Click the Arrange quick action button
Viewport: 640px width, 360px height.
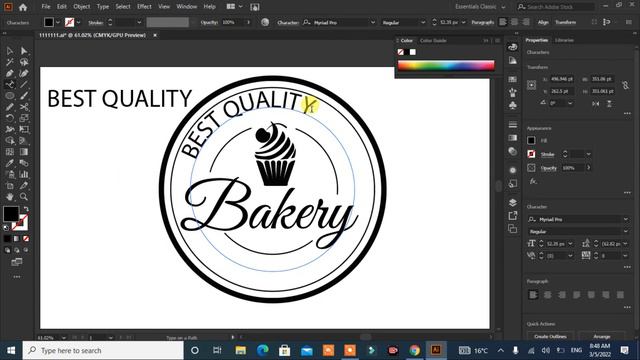[602, 336]
